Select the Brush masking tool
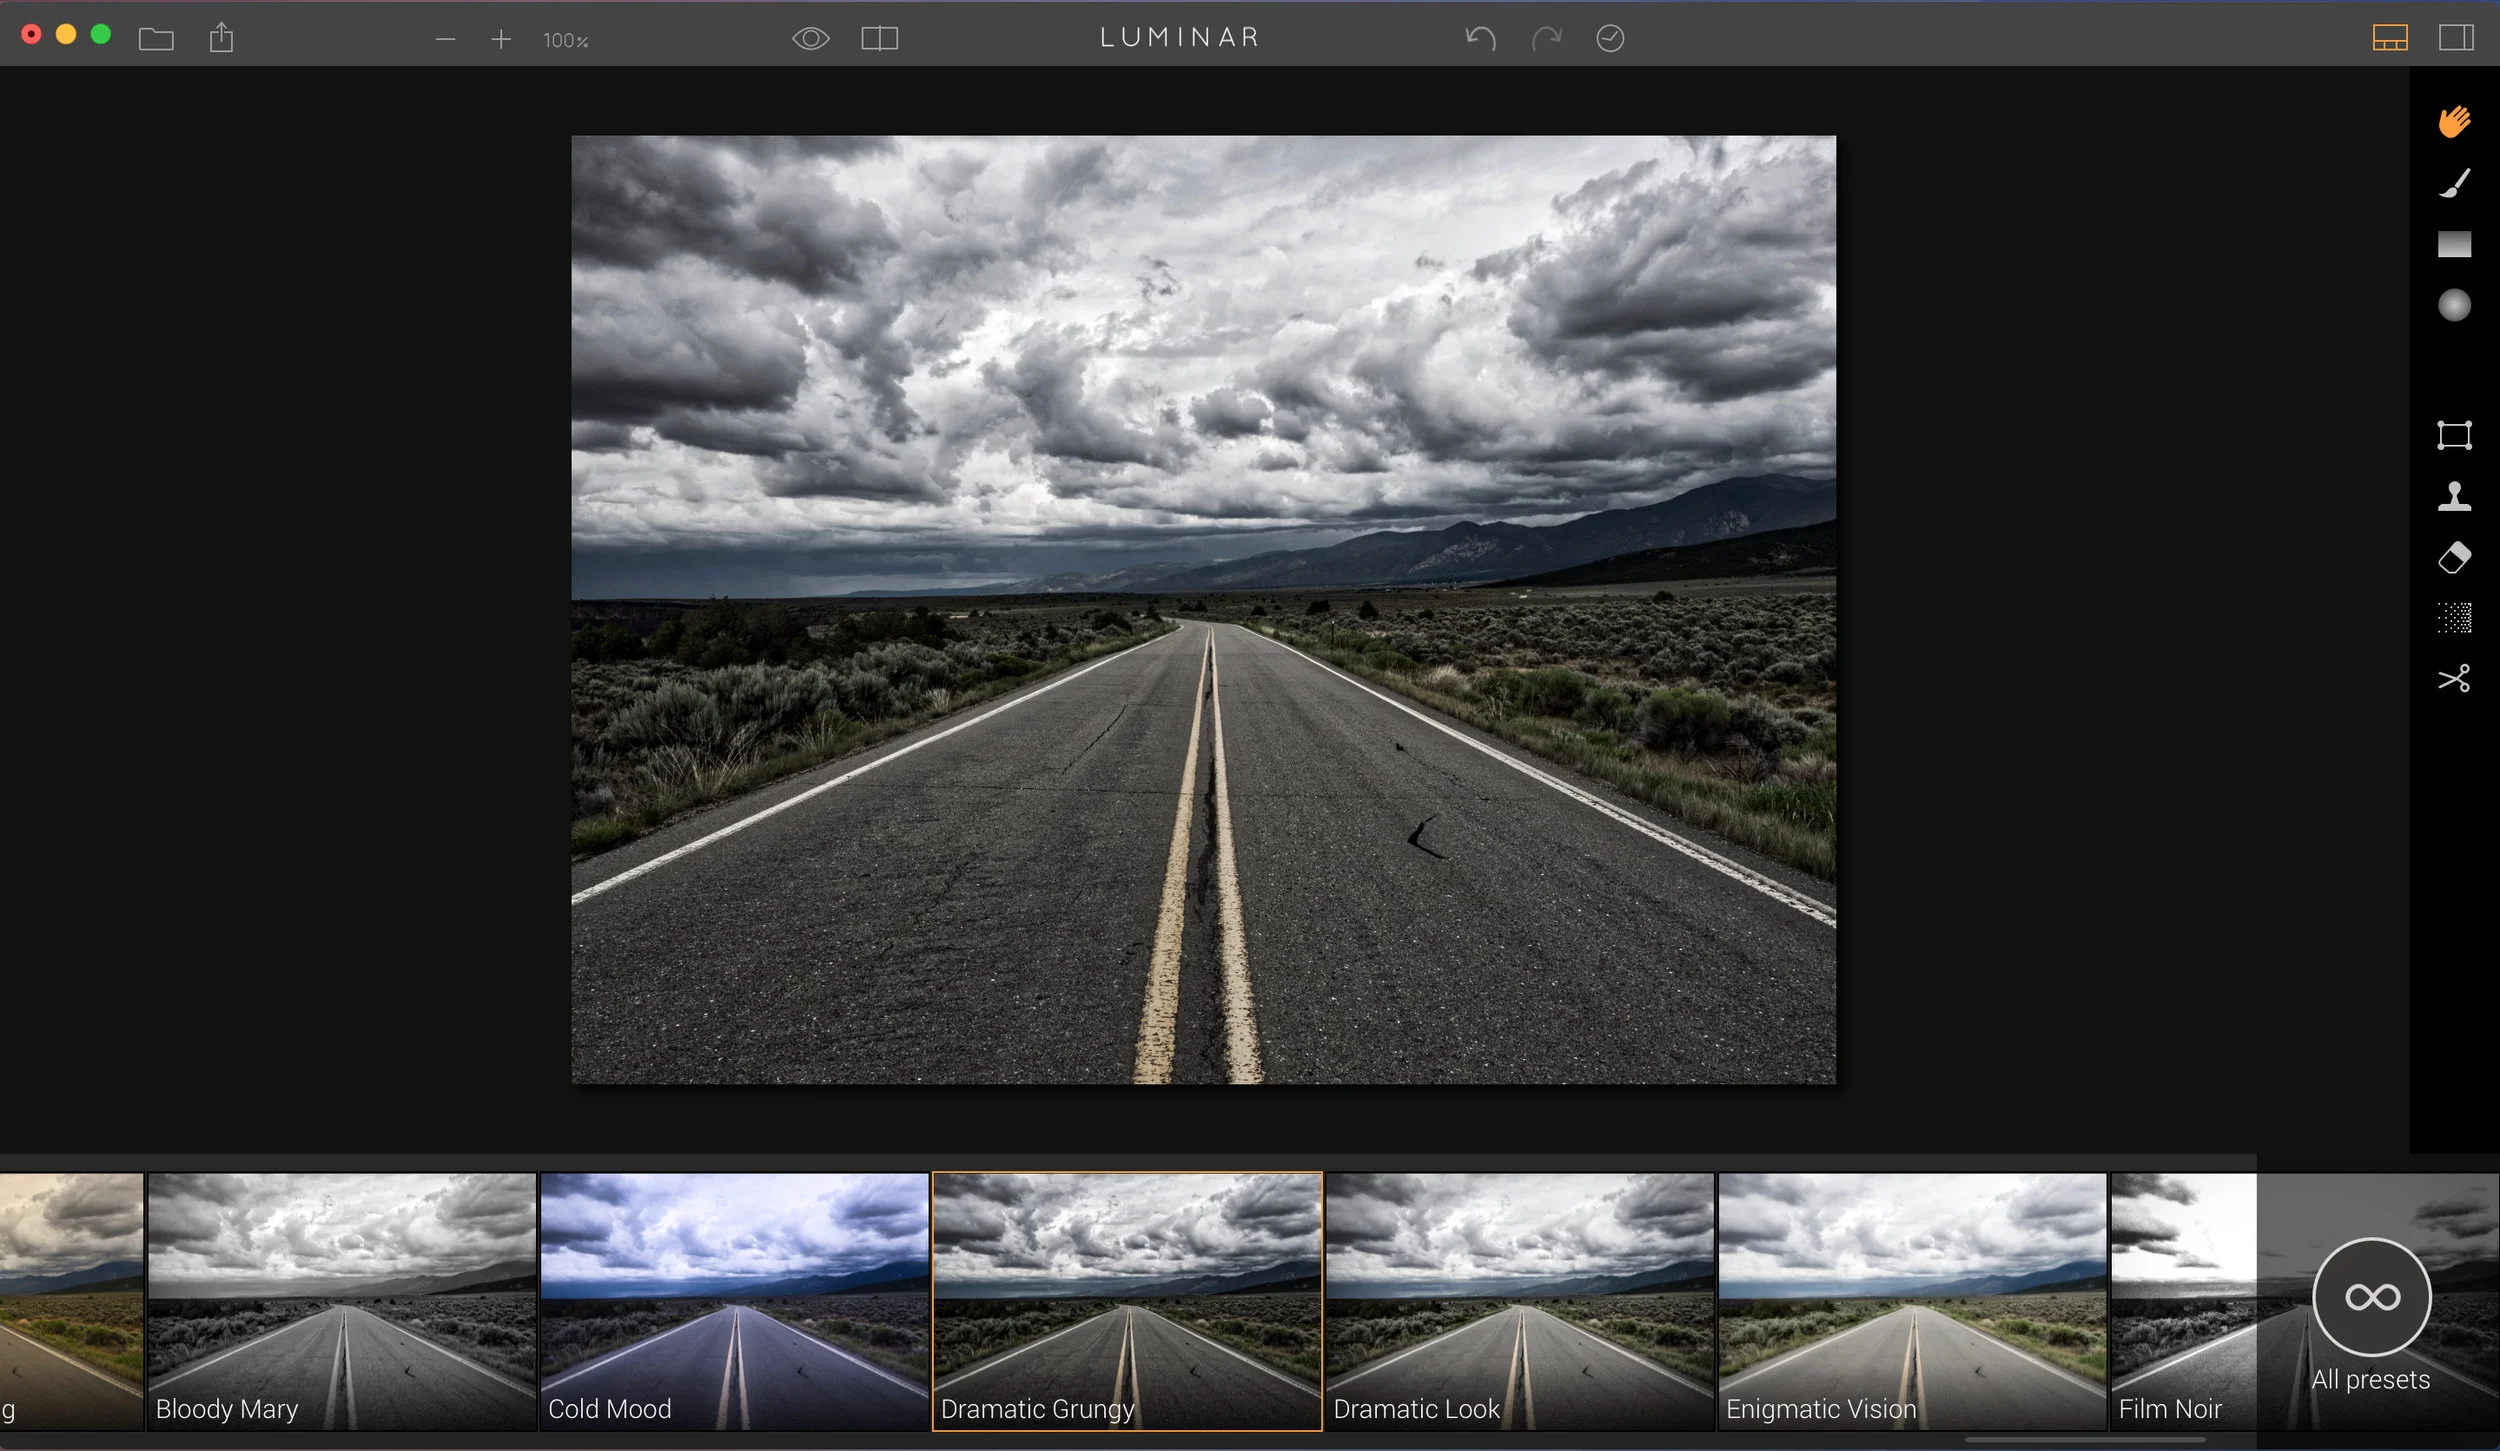The width and height of the screenshot is (2500, 1451). click(x=2453, y=183)
